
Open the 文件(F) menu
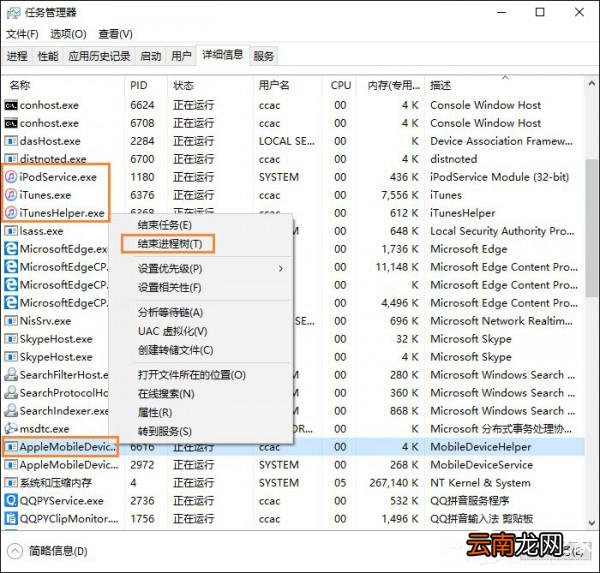[22, 34]
